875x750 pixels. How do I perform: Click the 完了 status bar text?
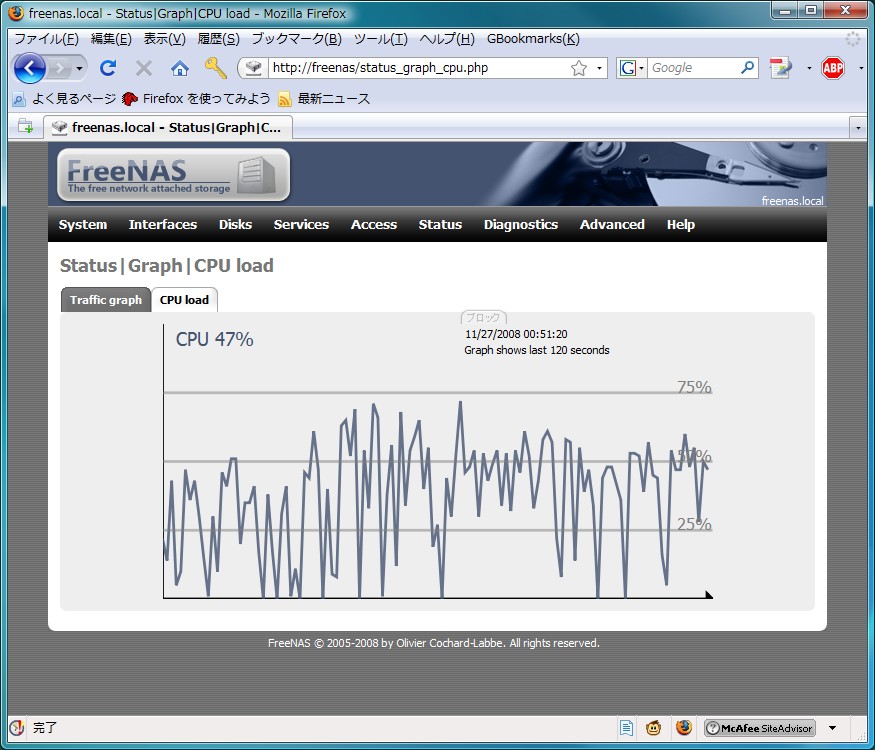[x=45, y=728]
